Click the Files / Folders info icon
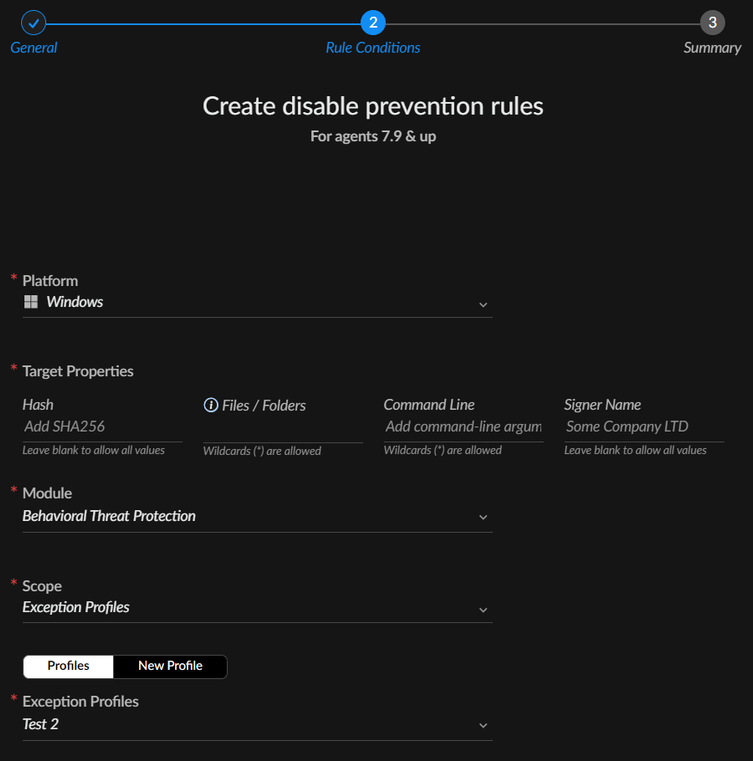 pos(211,405)
